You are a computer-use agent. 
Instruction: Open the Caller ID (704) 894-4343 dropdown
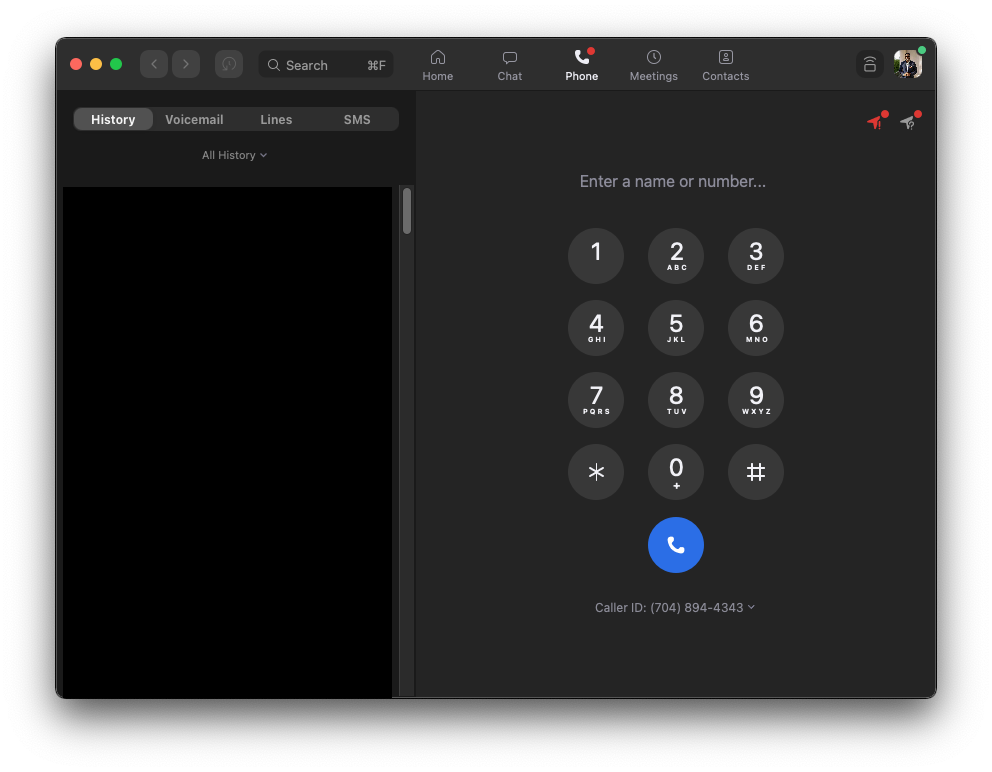pos(675,607)
